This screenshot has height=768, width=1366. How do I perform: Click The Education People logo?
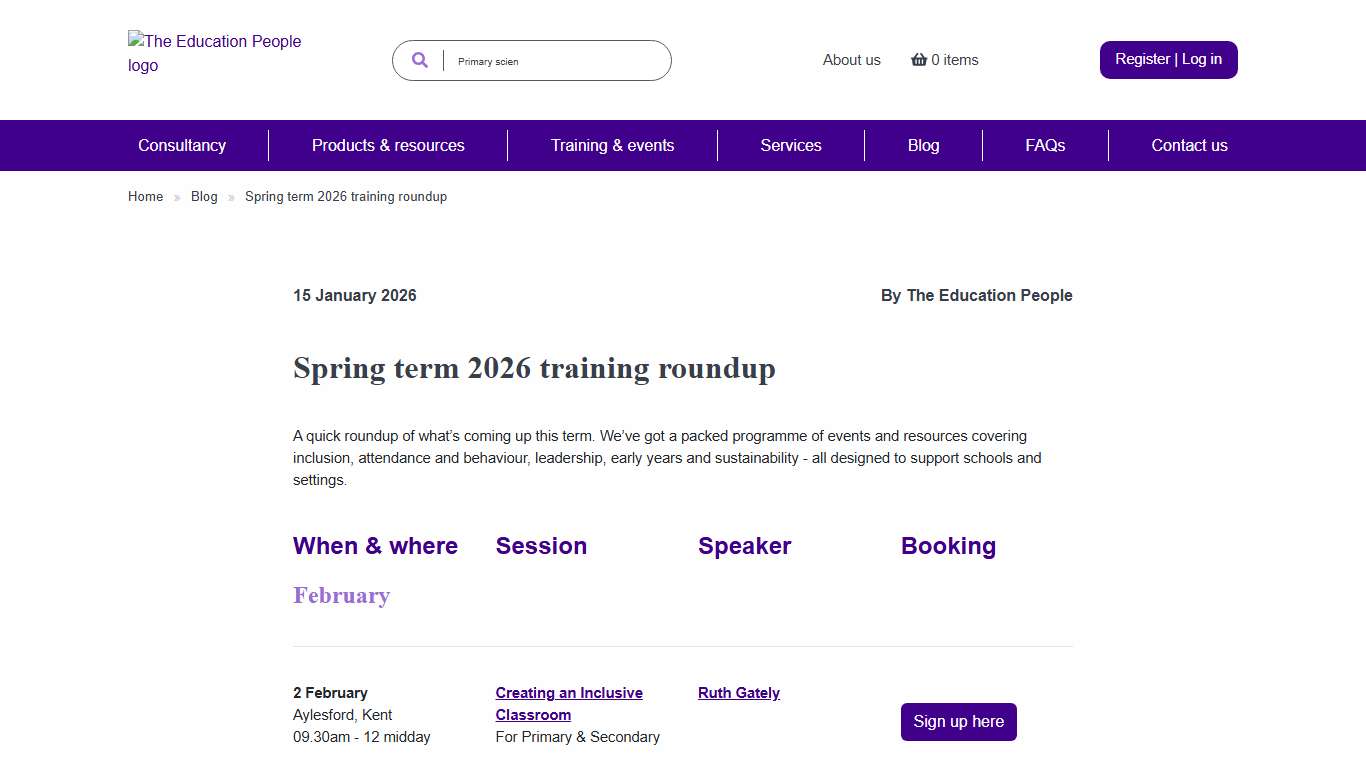(214, 53)
